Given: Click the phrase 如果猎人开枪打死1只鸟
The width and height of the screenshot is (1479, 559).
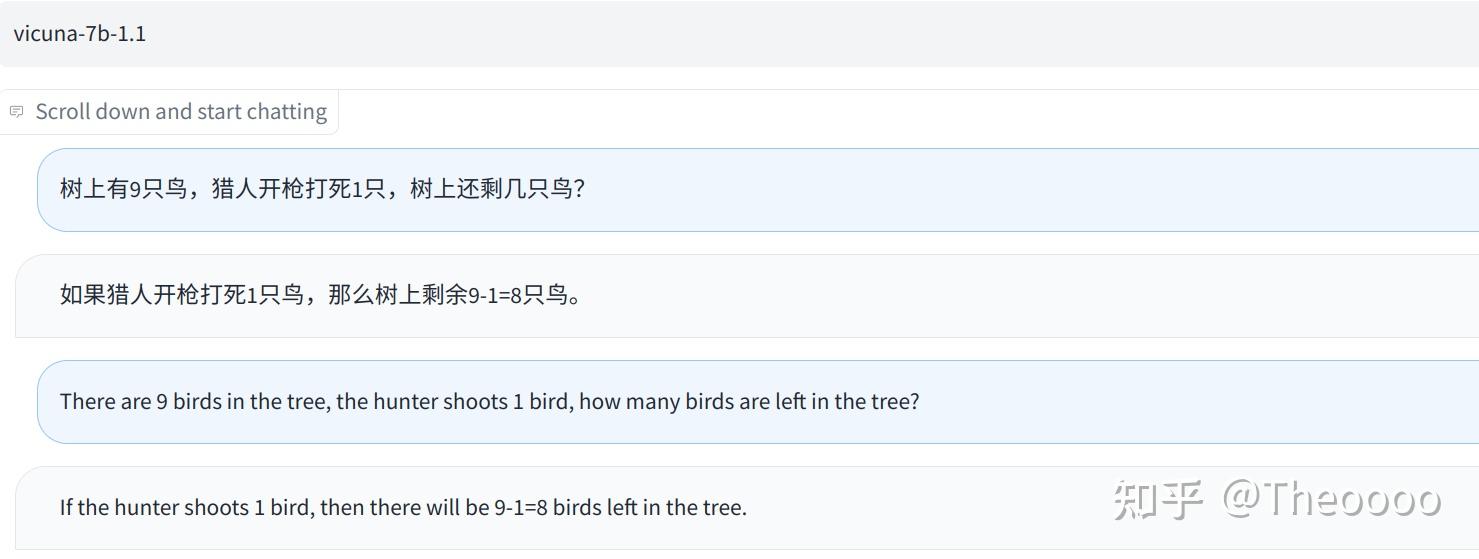Looking at the screenshot, I should (181, 296).
